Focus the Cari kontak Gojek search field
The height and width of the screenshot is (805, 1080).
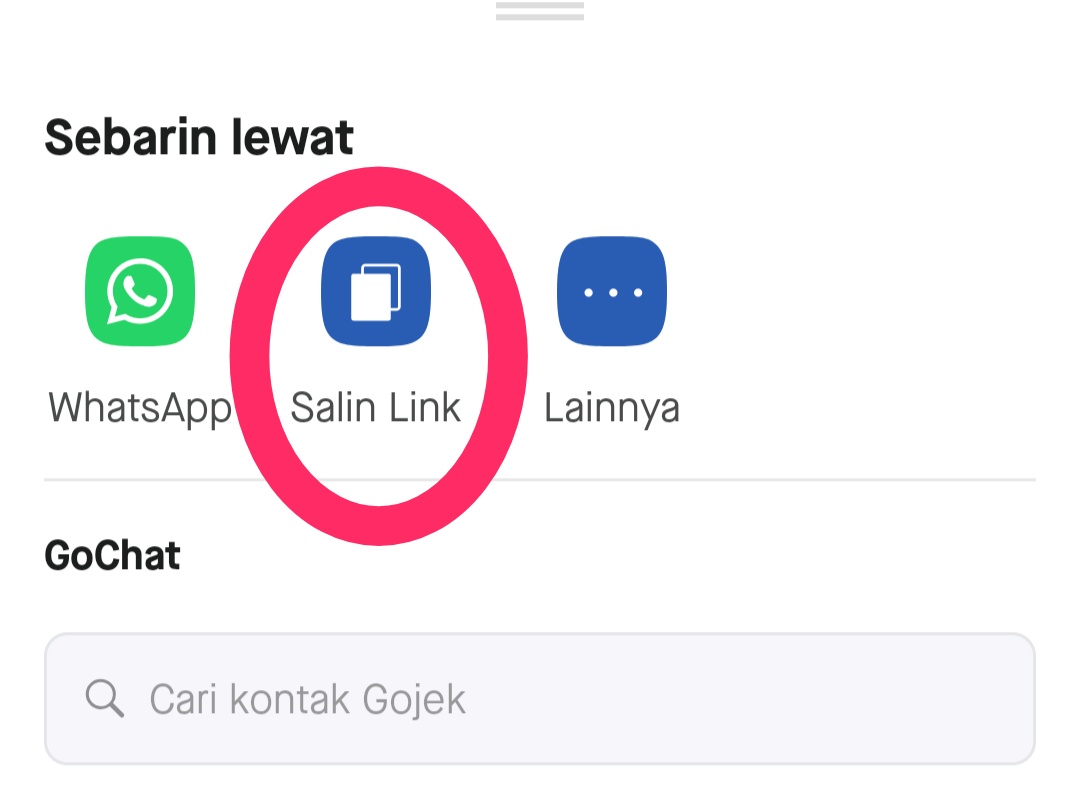coord(540,699)
